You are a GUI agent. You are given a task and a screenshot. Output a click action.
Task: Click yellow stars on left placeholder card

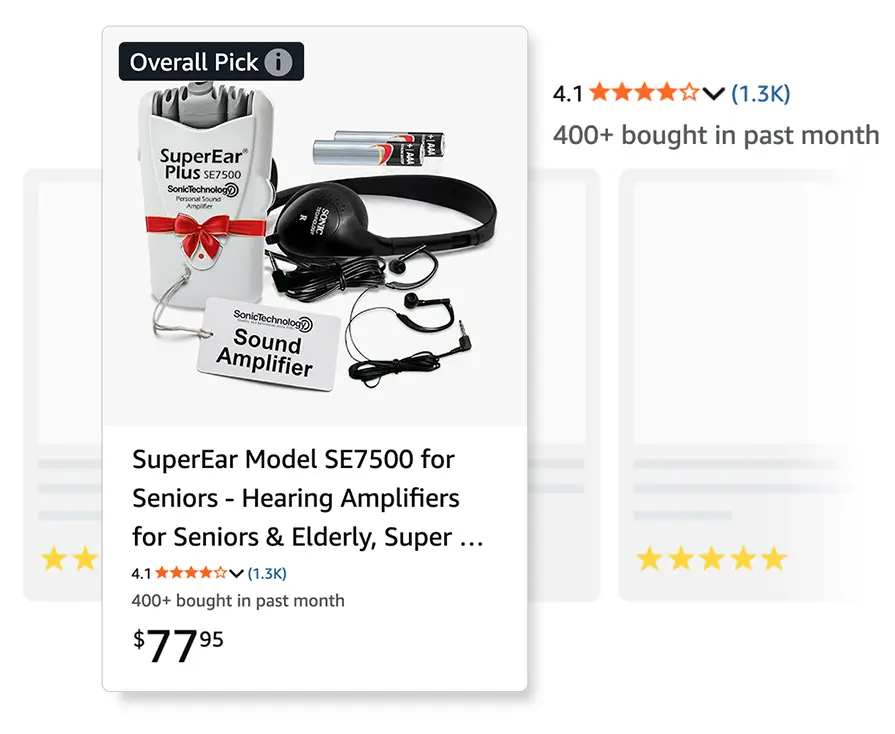69,558
